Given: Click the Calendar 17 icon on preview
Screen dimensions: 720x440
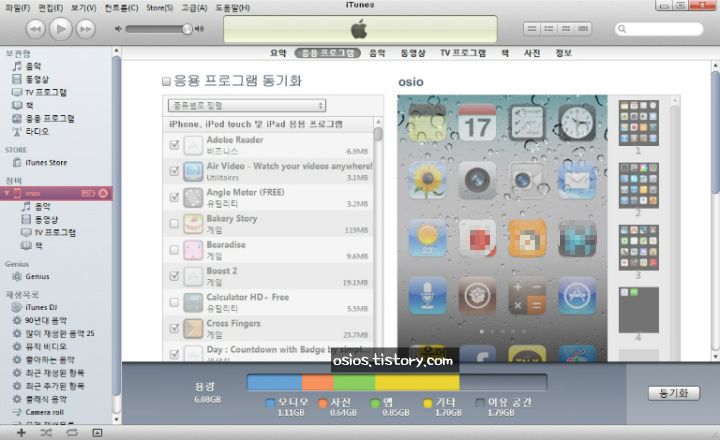Looking at the screenshot, I should tap(477, 123).
